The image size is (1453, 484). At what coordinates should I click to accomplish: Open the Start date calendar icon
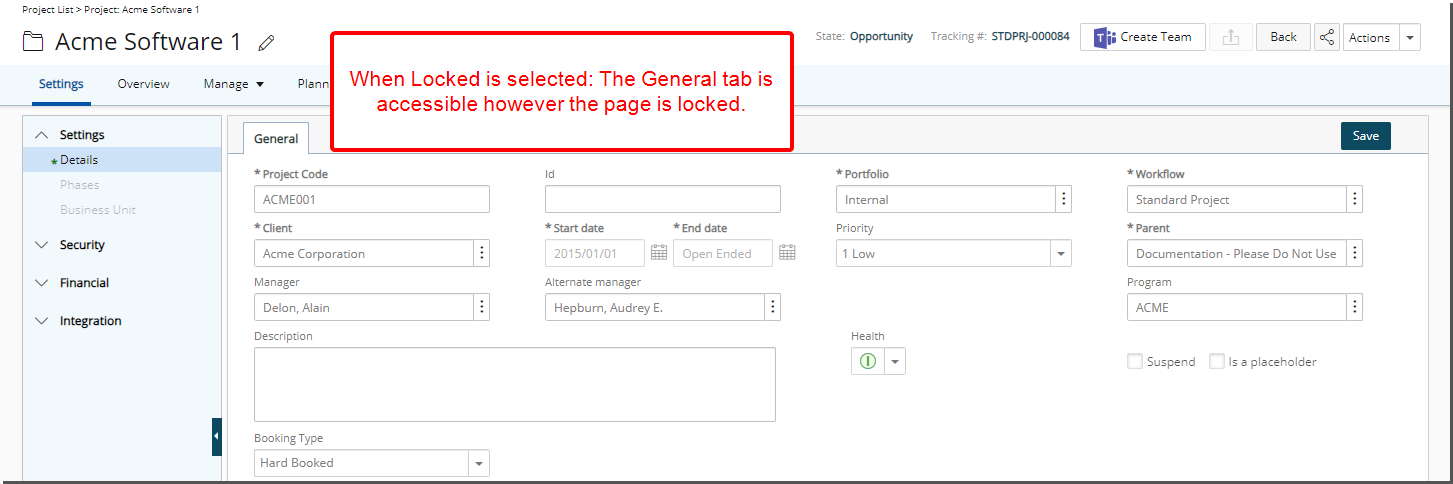(659, 253)
